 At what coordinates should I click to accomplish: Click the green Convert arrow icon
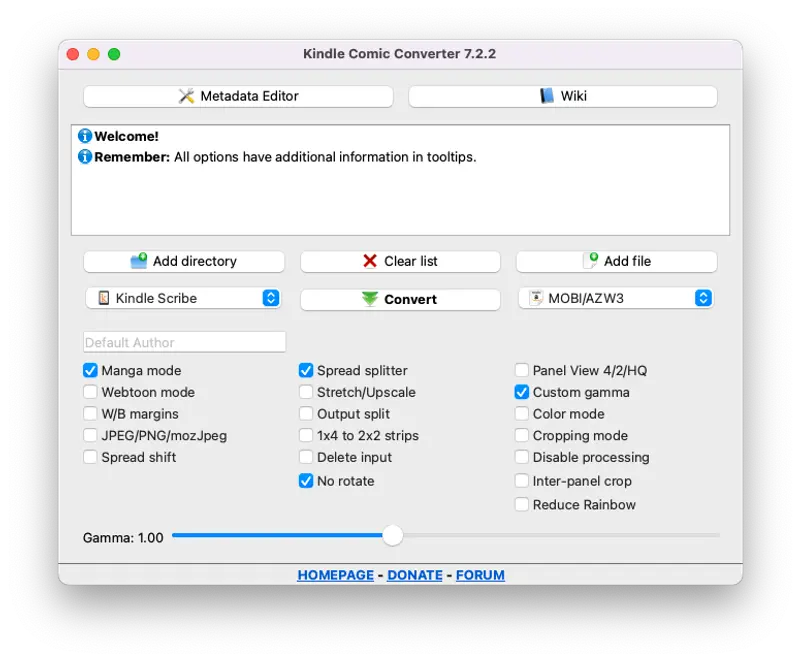coord(370,299)
